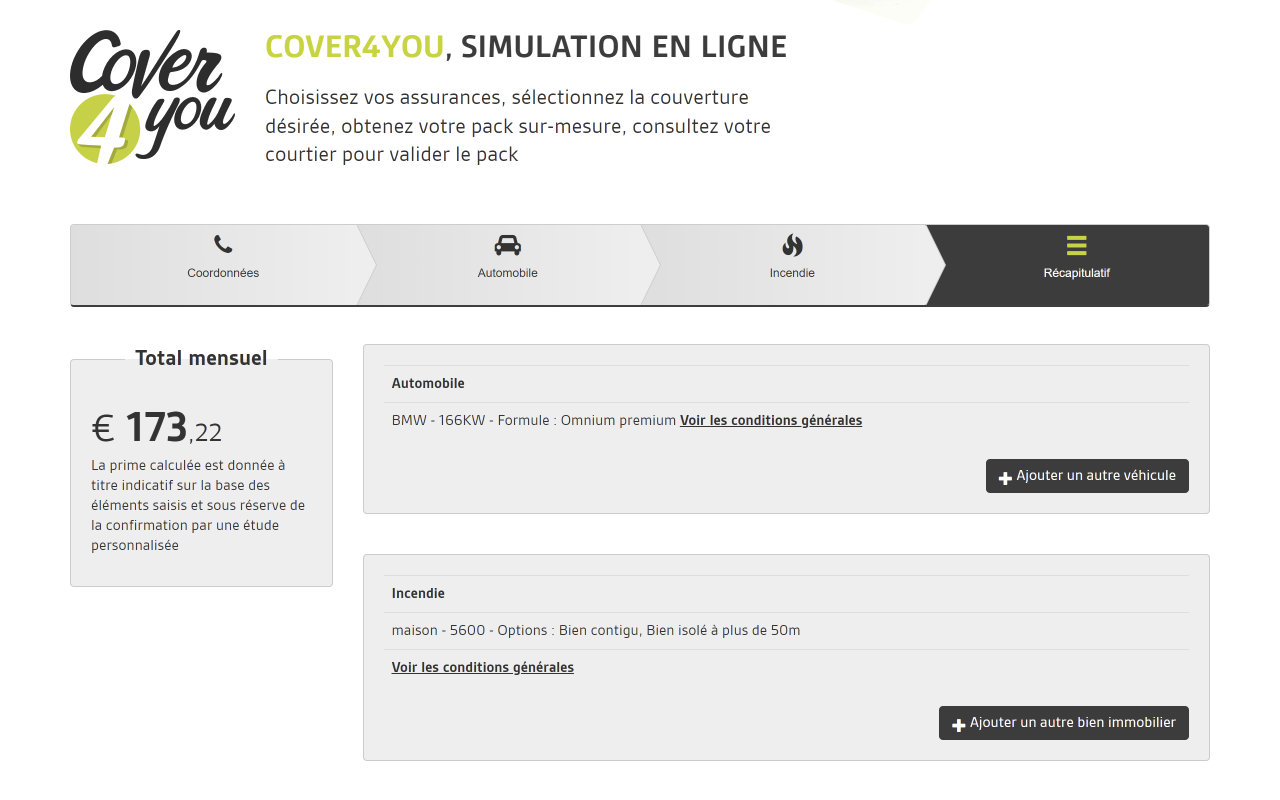Click the Cover4you logo
This screenshot has width=1280, height=800.
point(152,97)
